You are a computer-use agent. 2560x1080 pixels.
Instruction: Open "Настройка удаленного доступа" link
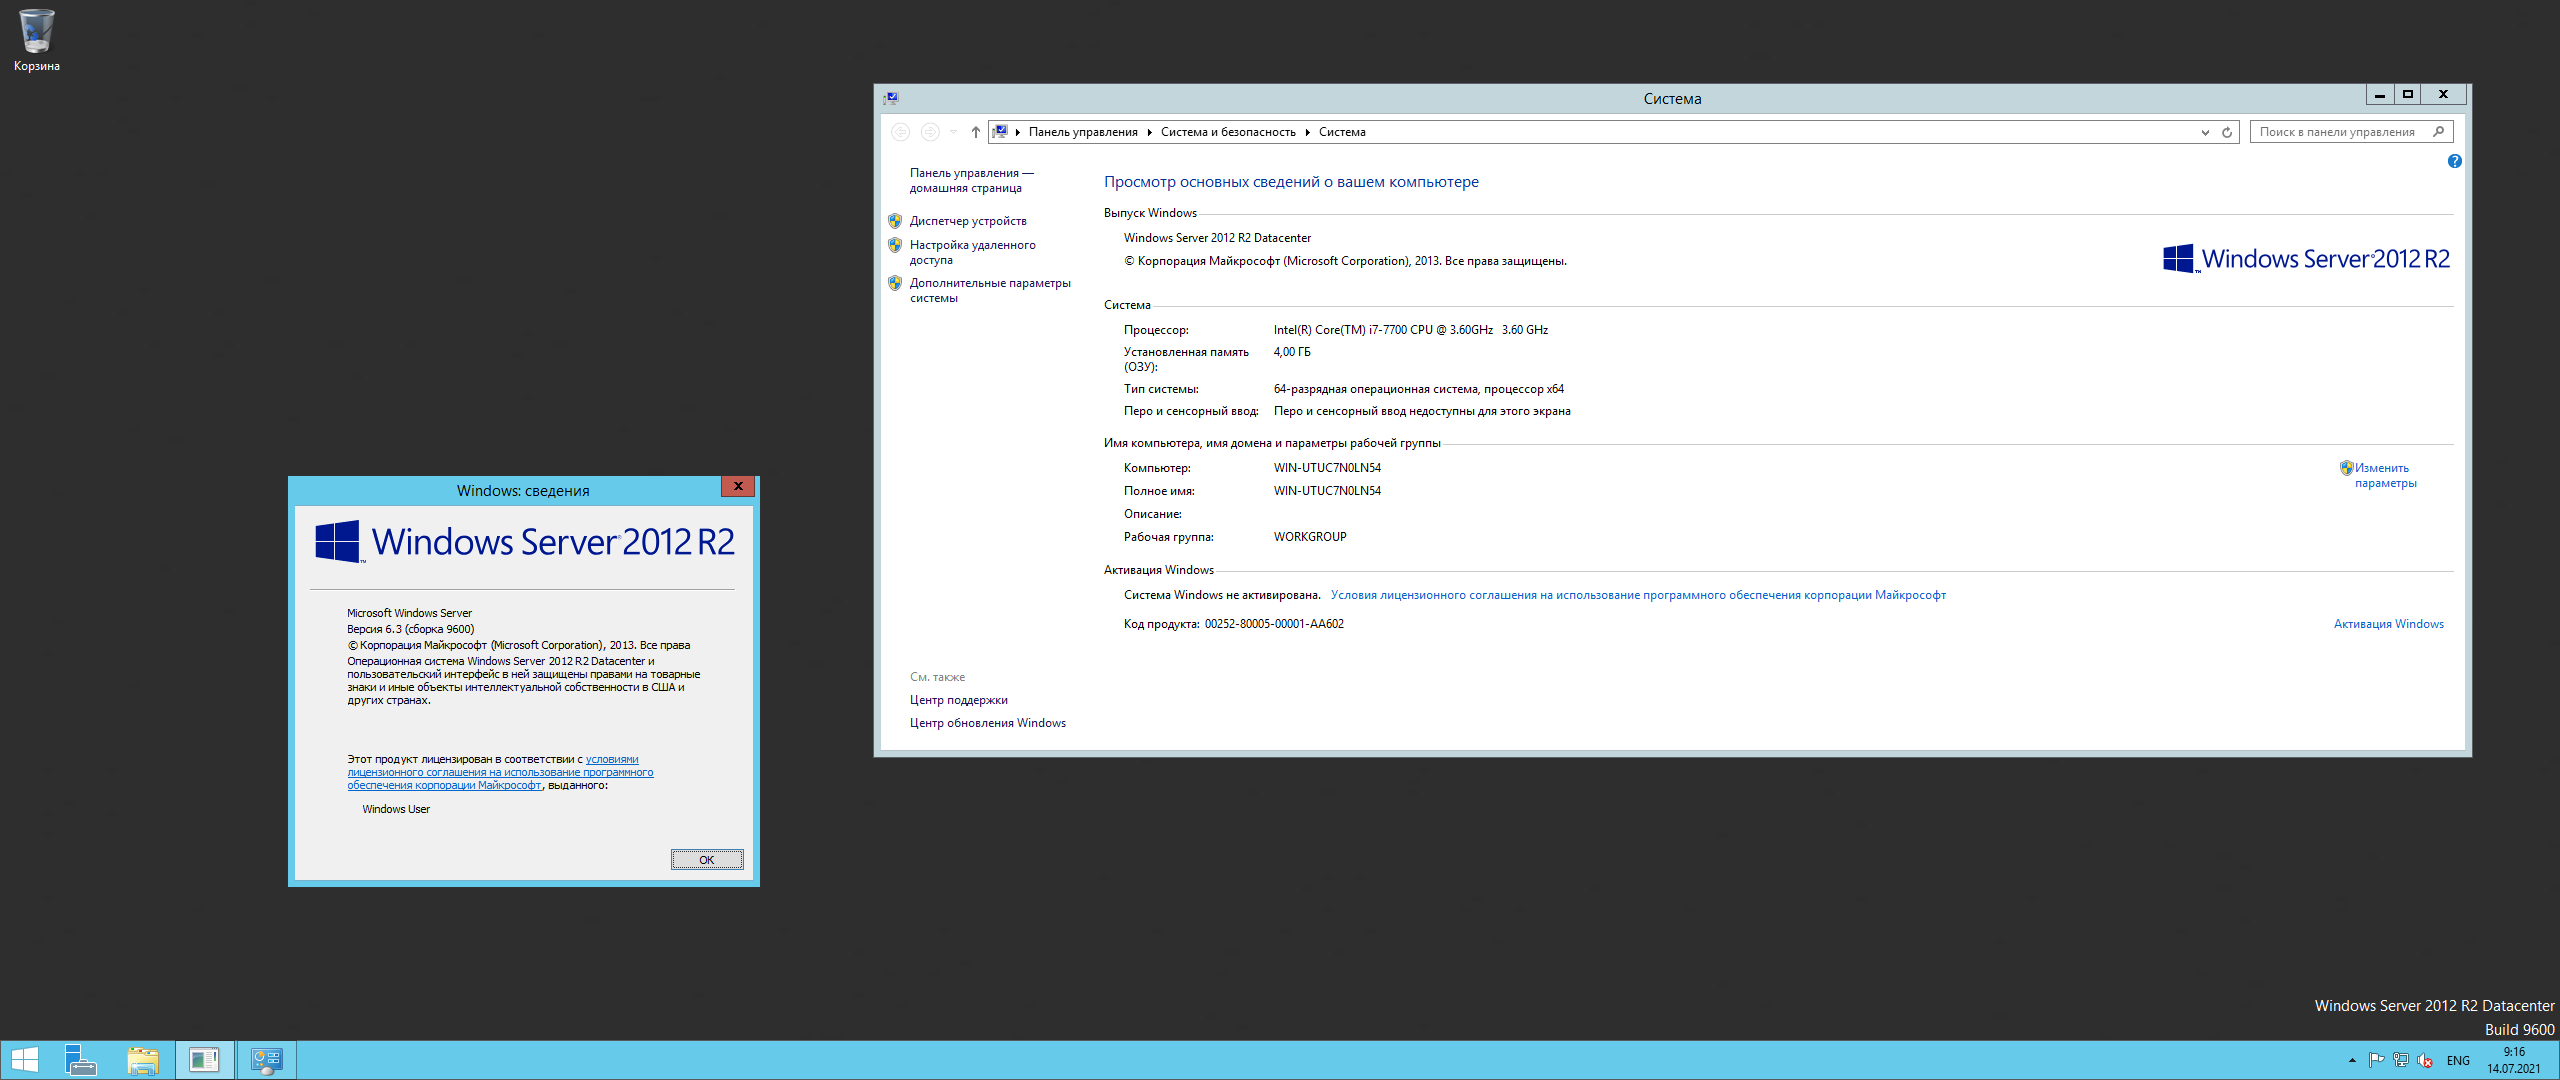pyautogui.click(x=972, y=252)
